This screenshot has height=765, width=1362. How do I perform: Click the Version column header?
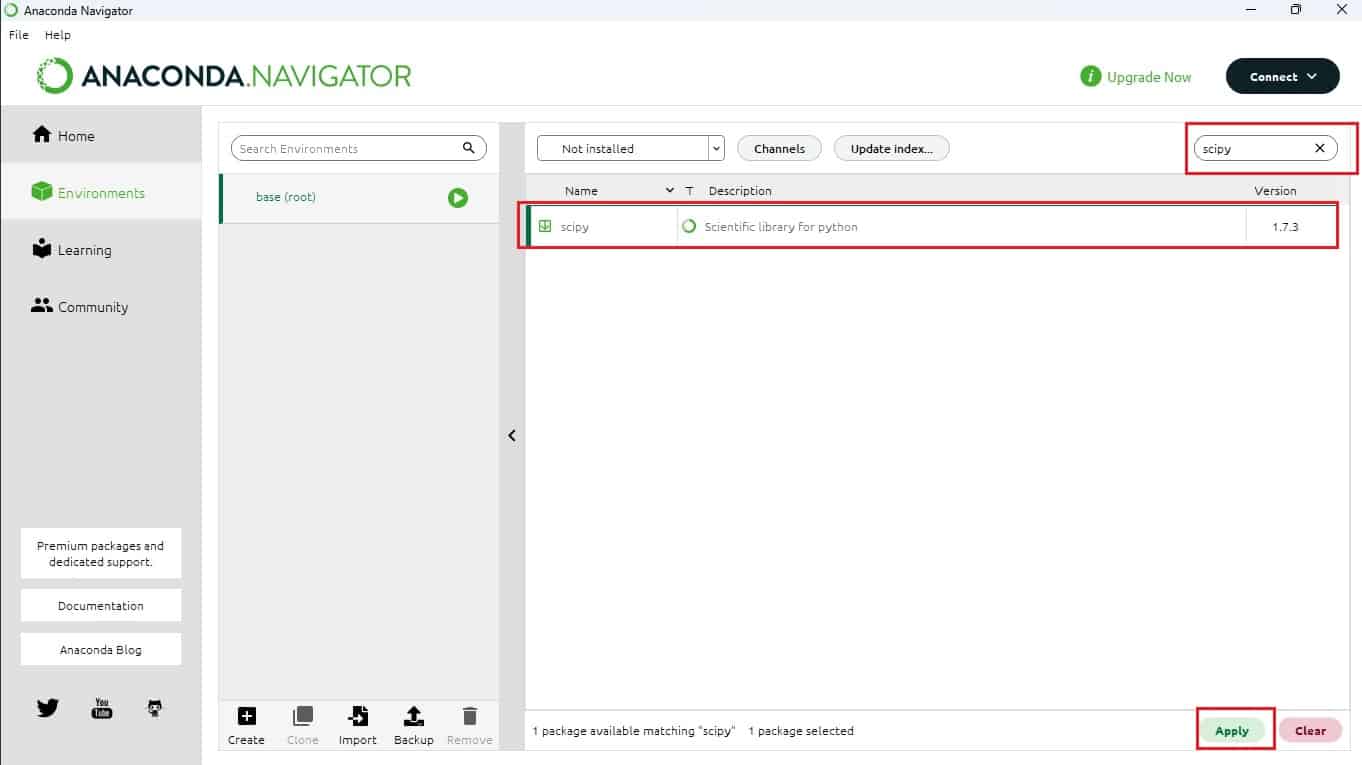click(x=1275, y=191)
